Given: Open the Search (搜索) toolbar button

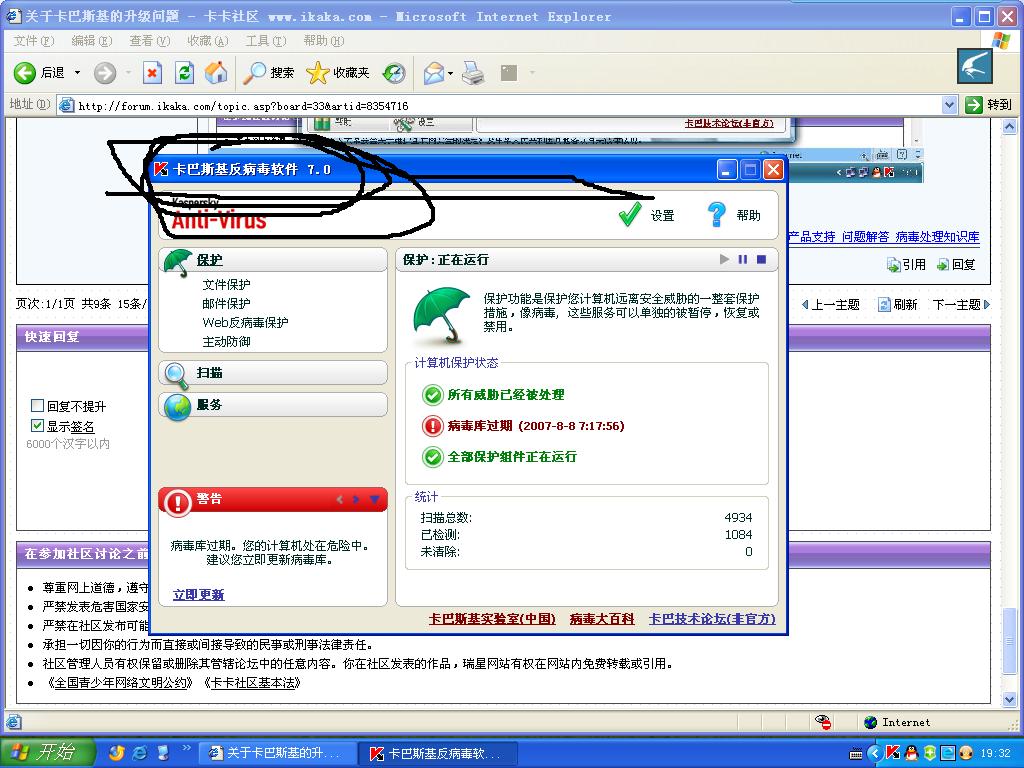Looking at the screenshot, I should pyautogui.click(x=268, y=73).
